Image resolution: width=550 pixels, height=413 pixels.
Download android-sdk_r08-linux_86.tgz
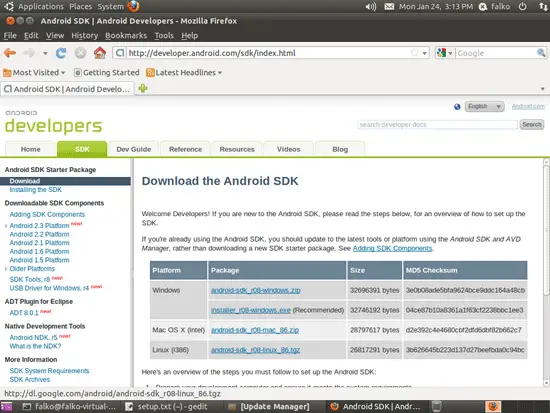click(255, 350)
